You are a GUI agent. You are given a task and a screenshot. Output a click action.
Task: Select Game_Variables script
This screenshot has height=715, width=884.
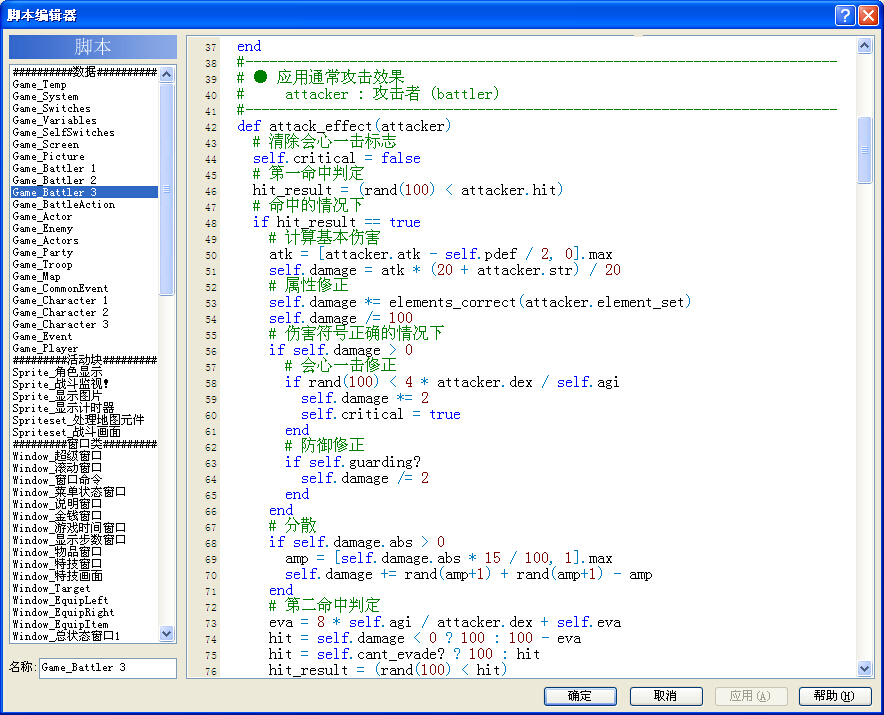pos(85,121)
